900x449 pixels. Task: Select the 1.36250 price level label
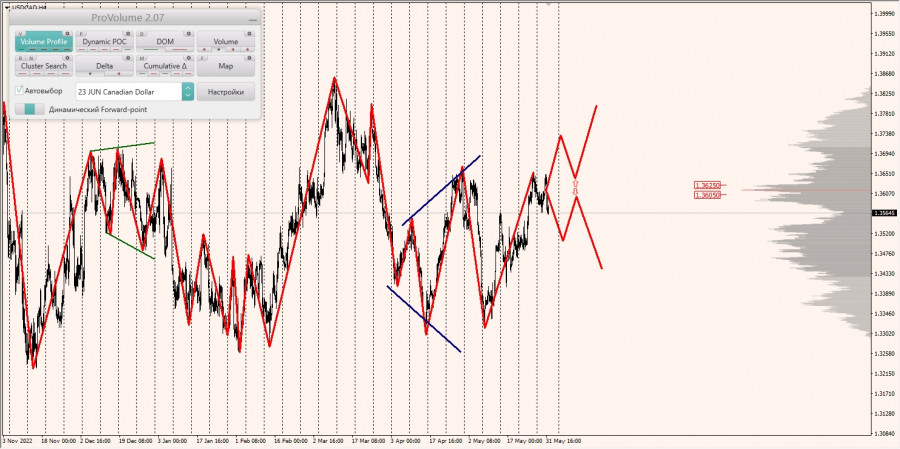[707, 185]
